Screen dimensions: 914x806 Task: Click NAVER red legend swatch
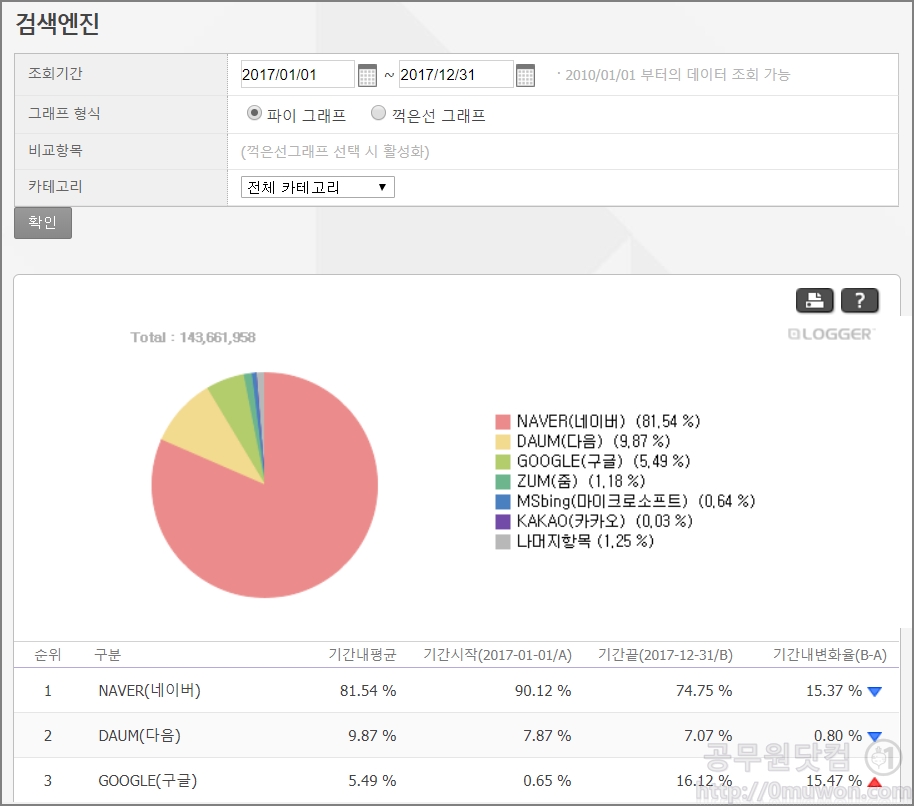point(502,422)
